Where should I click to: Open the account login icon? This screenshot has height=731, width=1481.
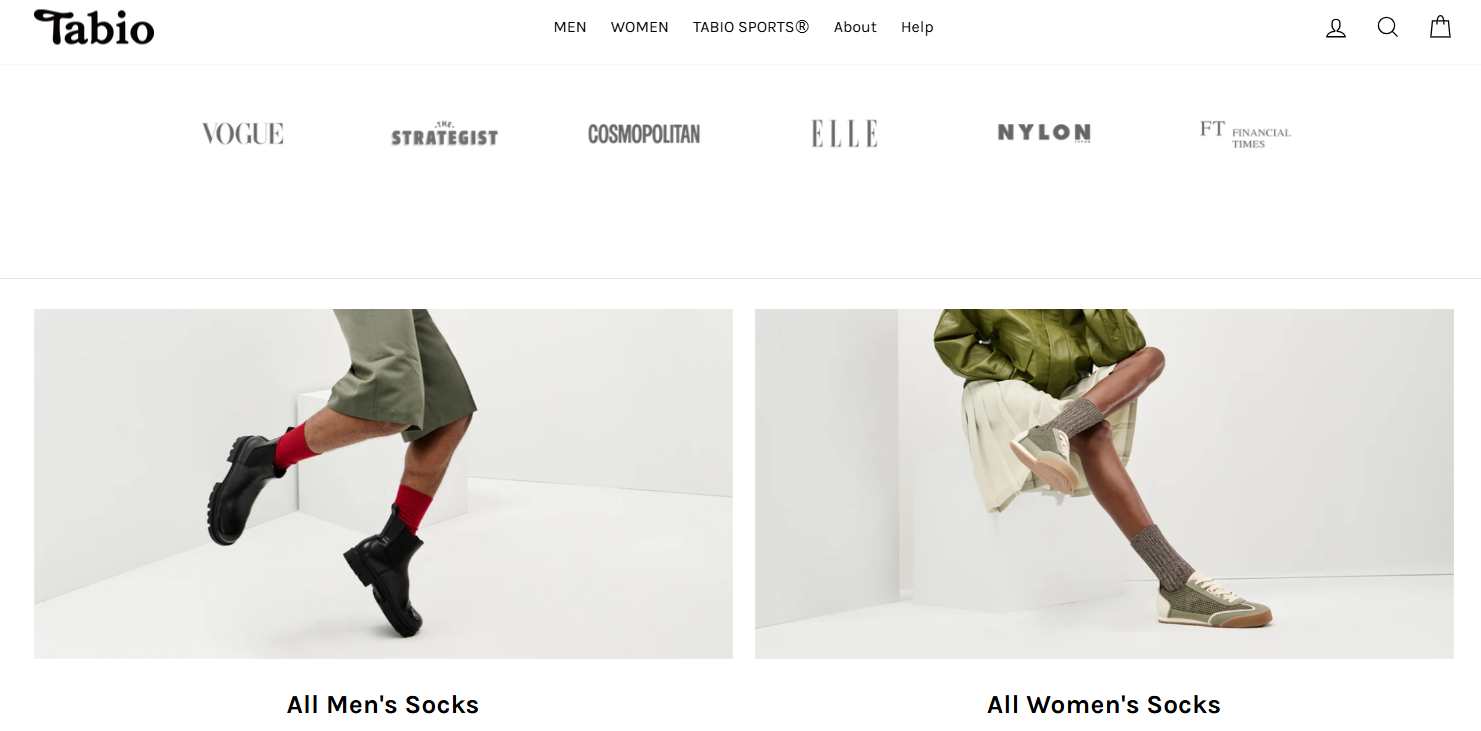(x=1336, y=28)
